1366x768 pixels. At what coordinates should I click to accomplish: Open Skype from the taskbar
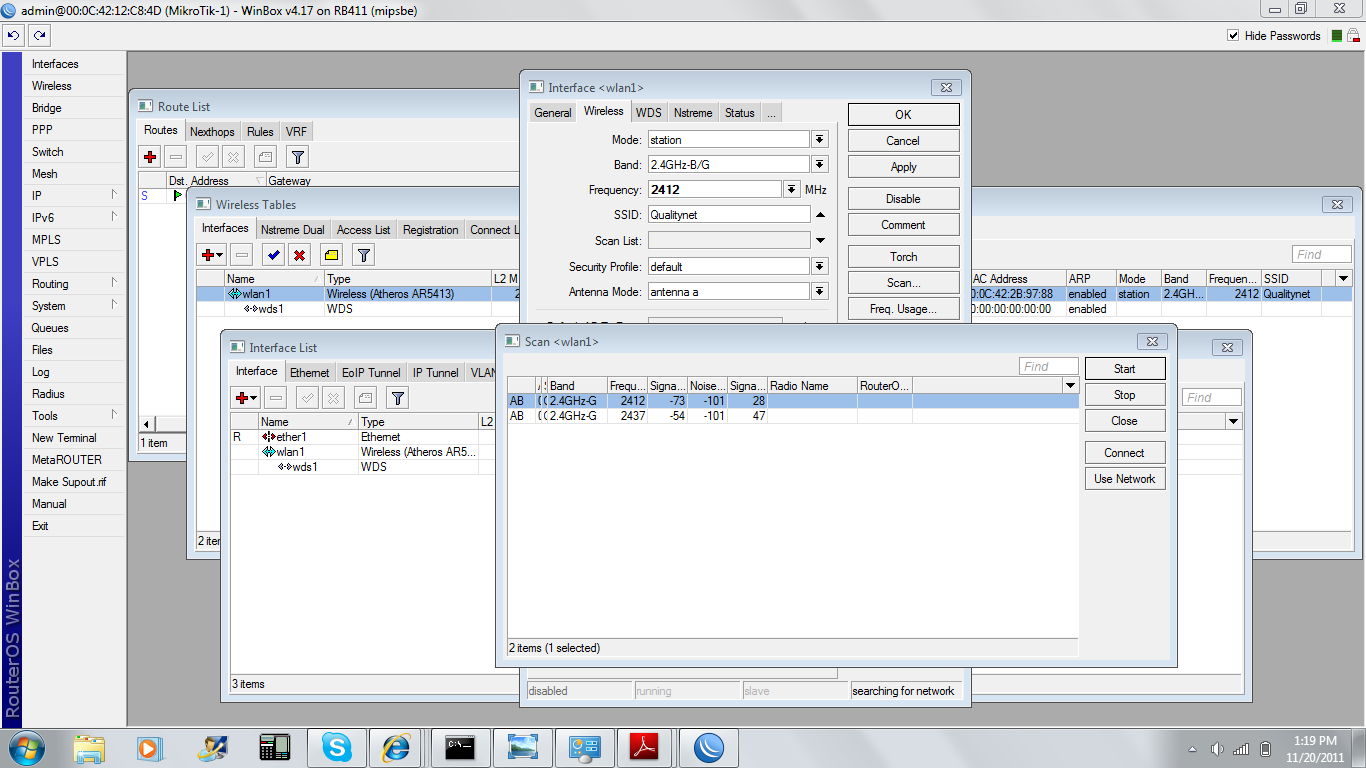337,748
